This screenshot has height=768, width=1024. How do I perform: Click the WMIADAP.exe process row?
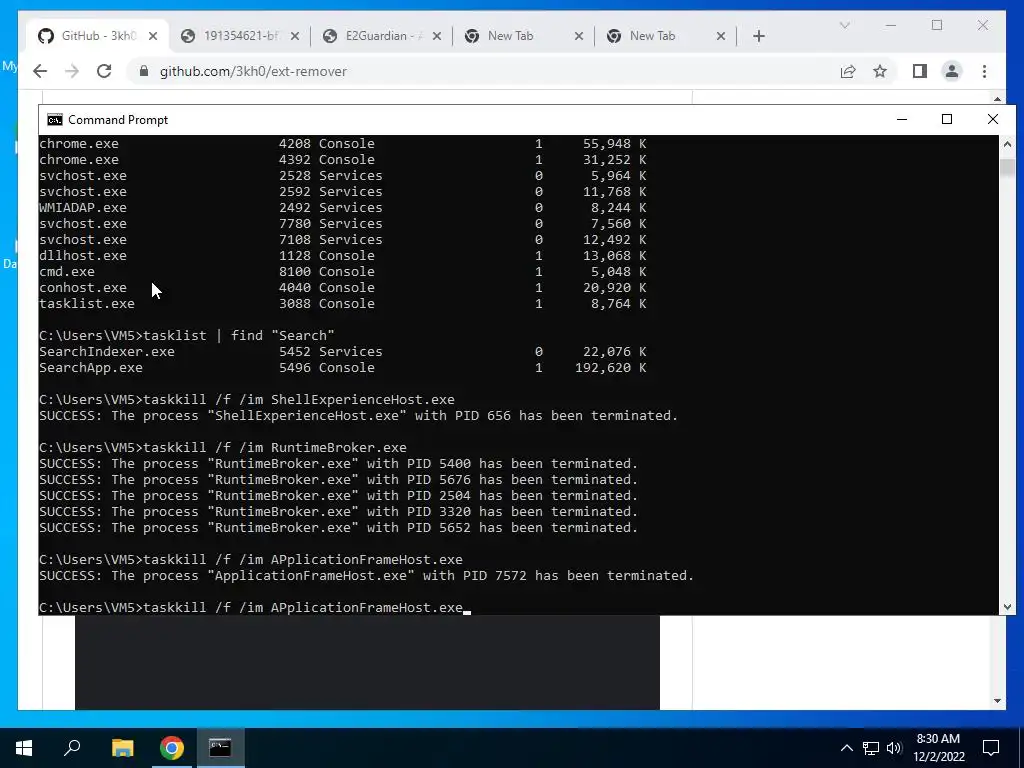pyautogui.click(x=342, y=208)
